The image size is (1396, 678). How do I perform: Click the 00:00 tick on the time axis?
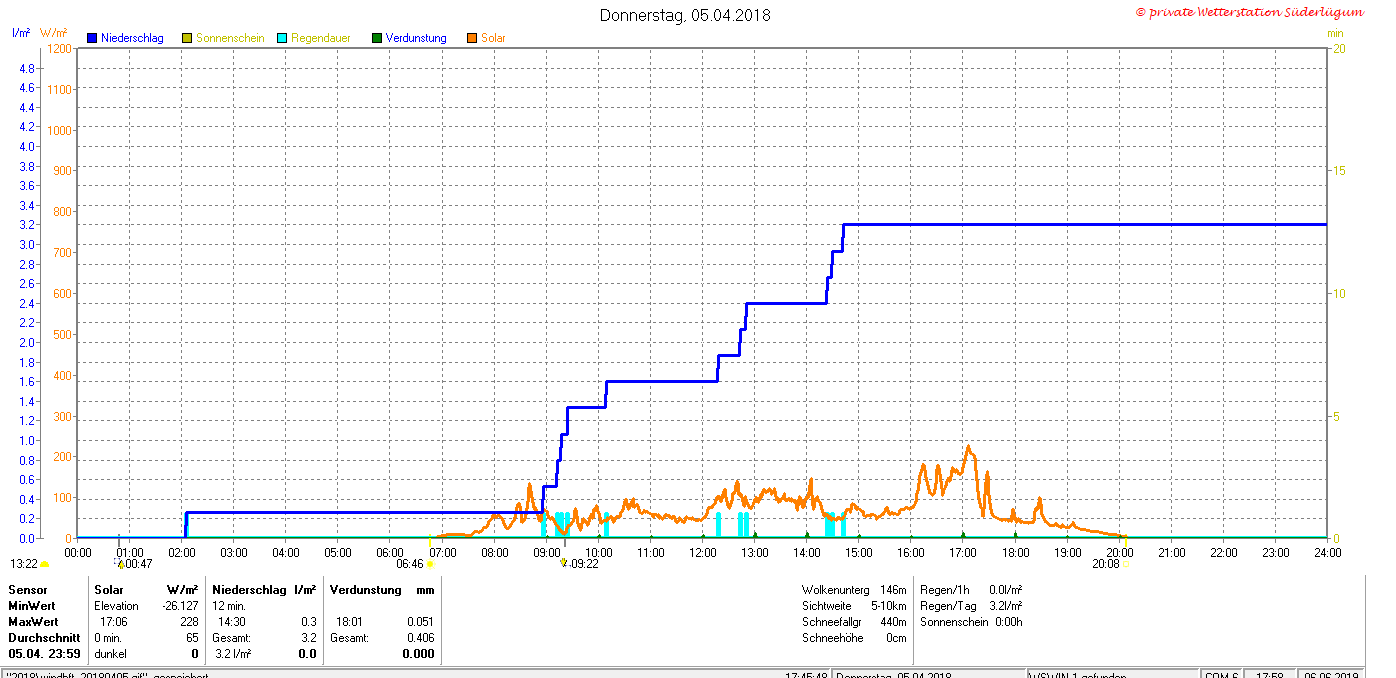point(78,552)
